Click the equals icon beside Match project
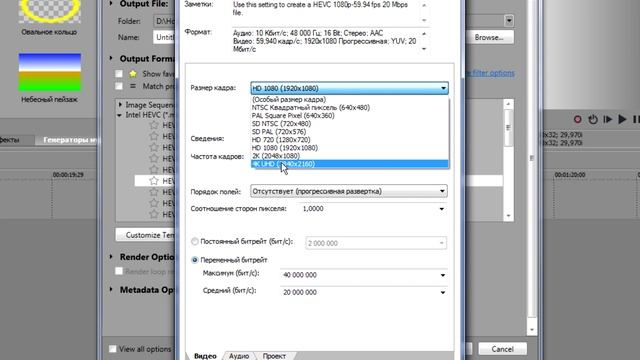The image size is (640, 360). [x=133, y=86]
